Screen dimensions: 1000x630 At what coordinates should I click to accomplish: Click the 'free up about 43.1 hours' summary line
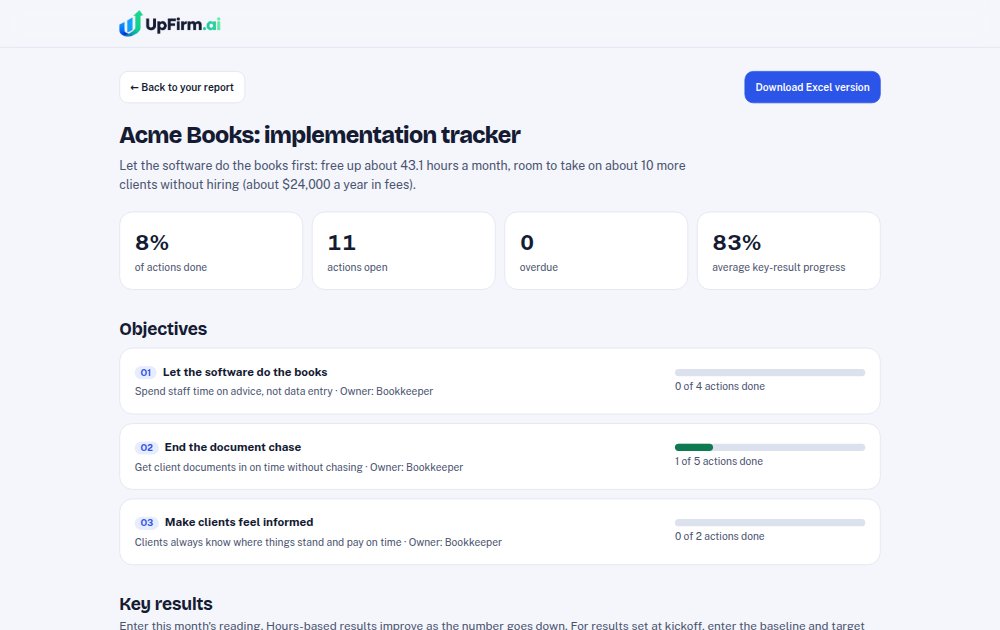[402, 175]
